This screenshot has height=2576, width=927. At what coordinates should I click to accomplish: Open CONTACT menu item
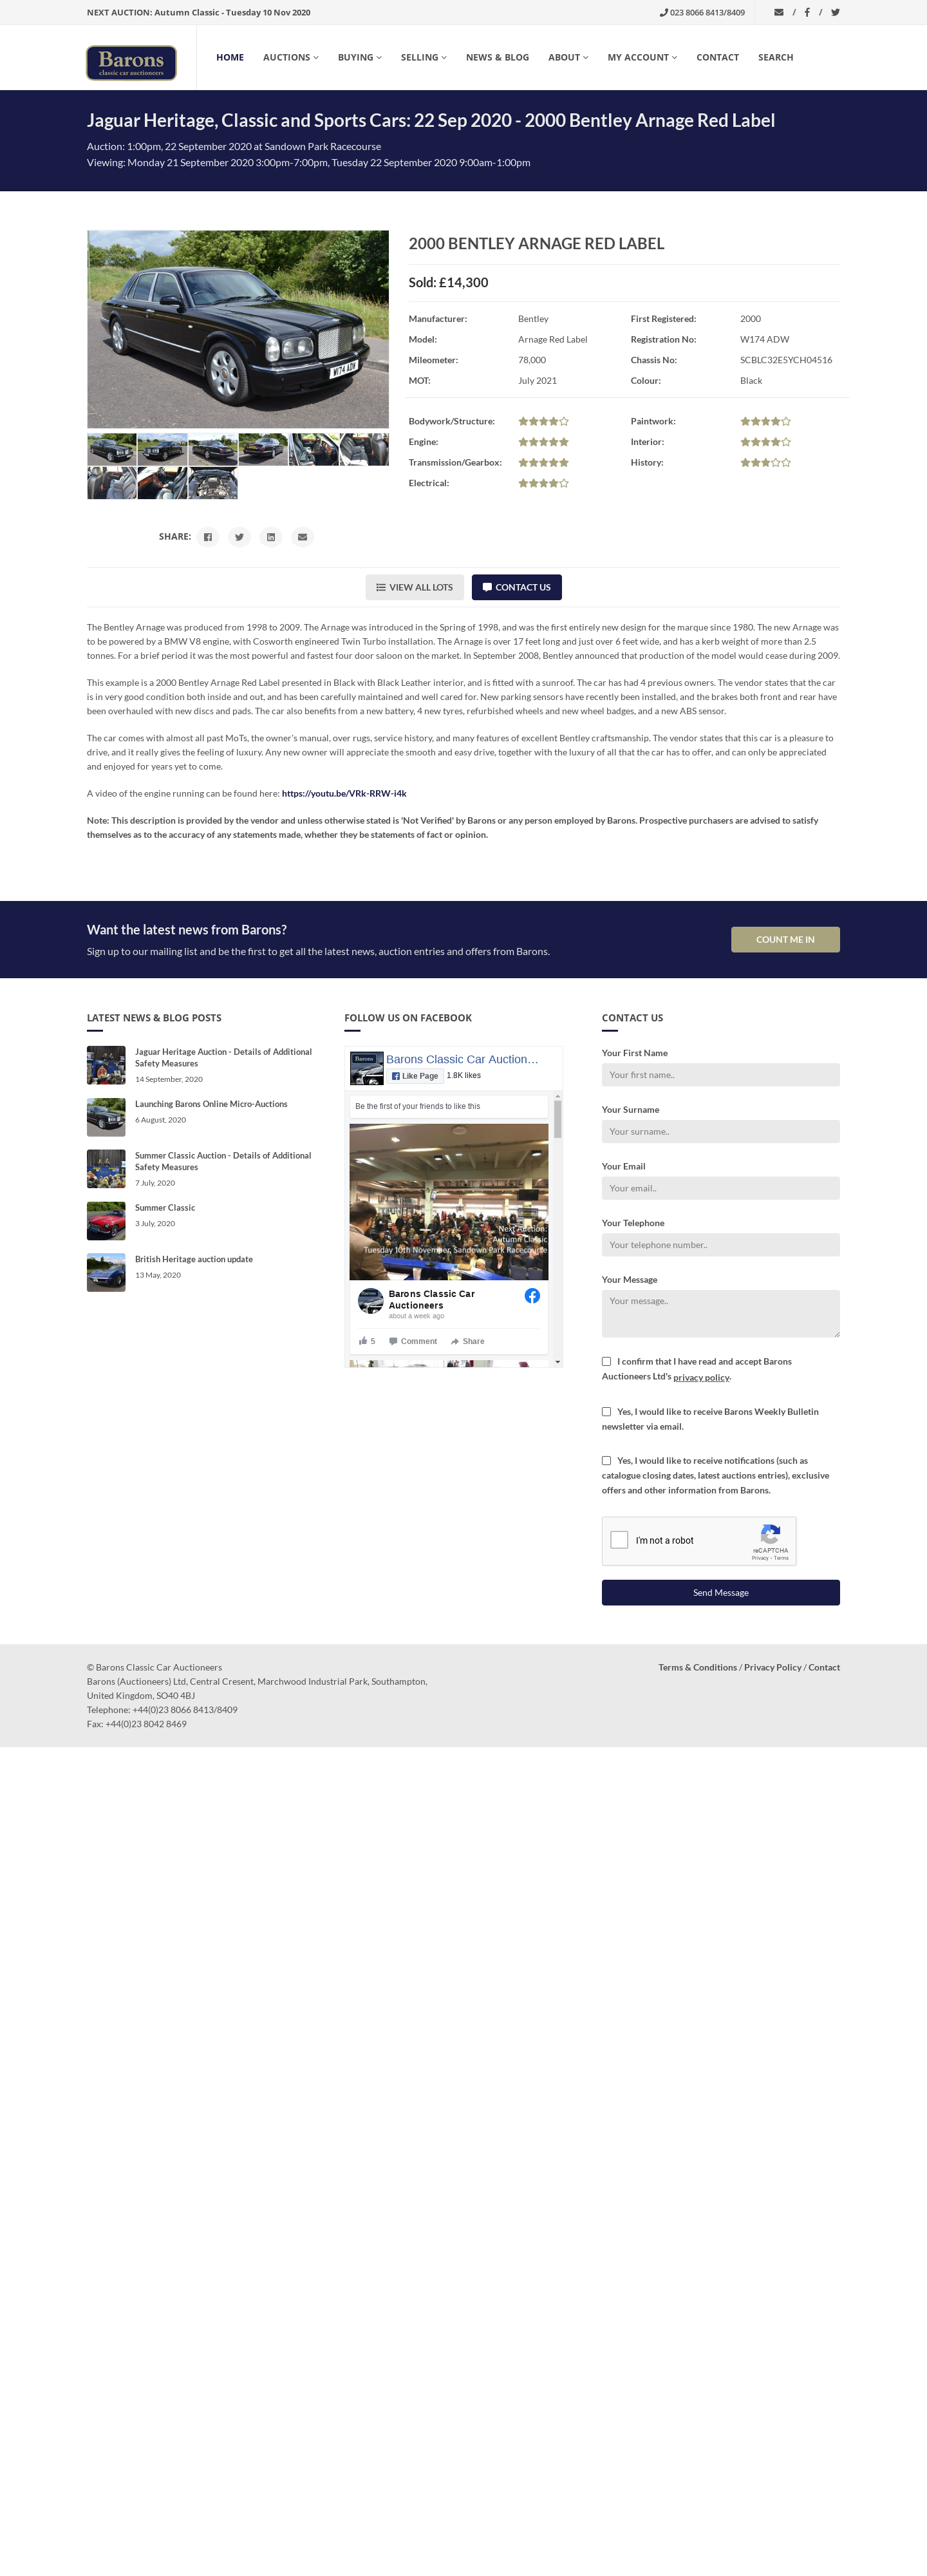point(717,57)
